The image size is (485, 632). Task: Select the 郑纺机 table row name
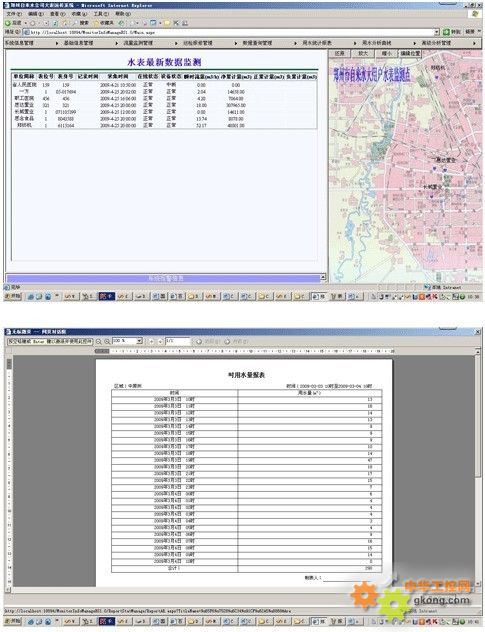(x=24, y=125)
